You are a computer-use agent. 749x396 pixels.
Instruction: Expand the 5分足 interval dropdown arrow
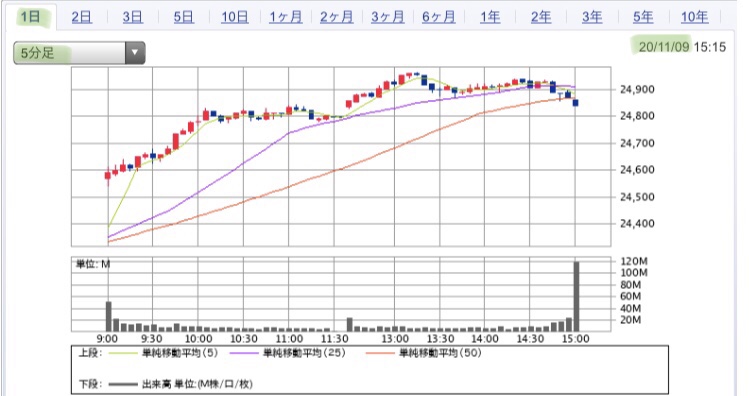point(135,53)
